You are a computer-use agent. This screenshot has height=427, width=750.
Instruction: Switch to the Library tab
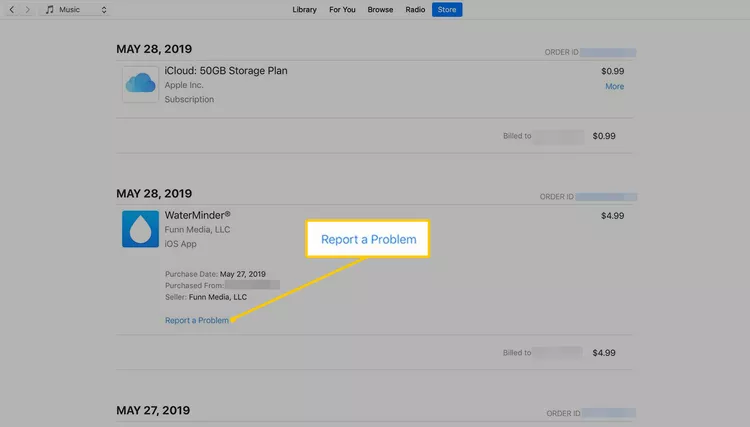coord(304,10)
